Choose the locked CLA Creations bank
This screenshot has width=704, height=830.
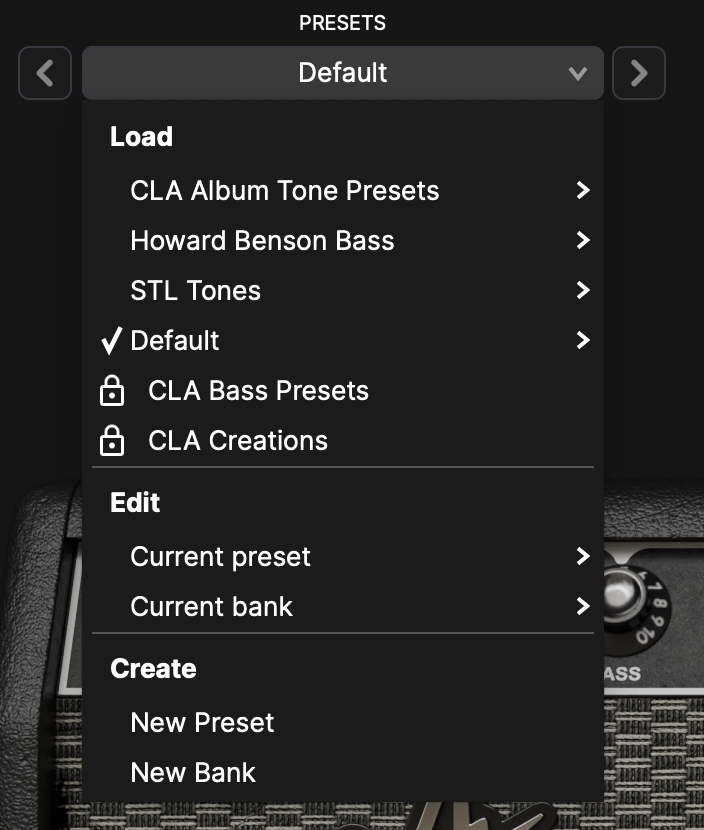(x=238, y=440)
